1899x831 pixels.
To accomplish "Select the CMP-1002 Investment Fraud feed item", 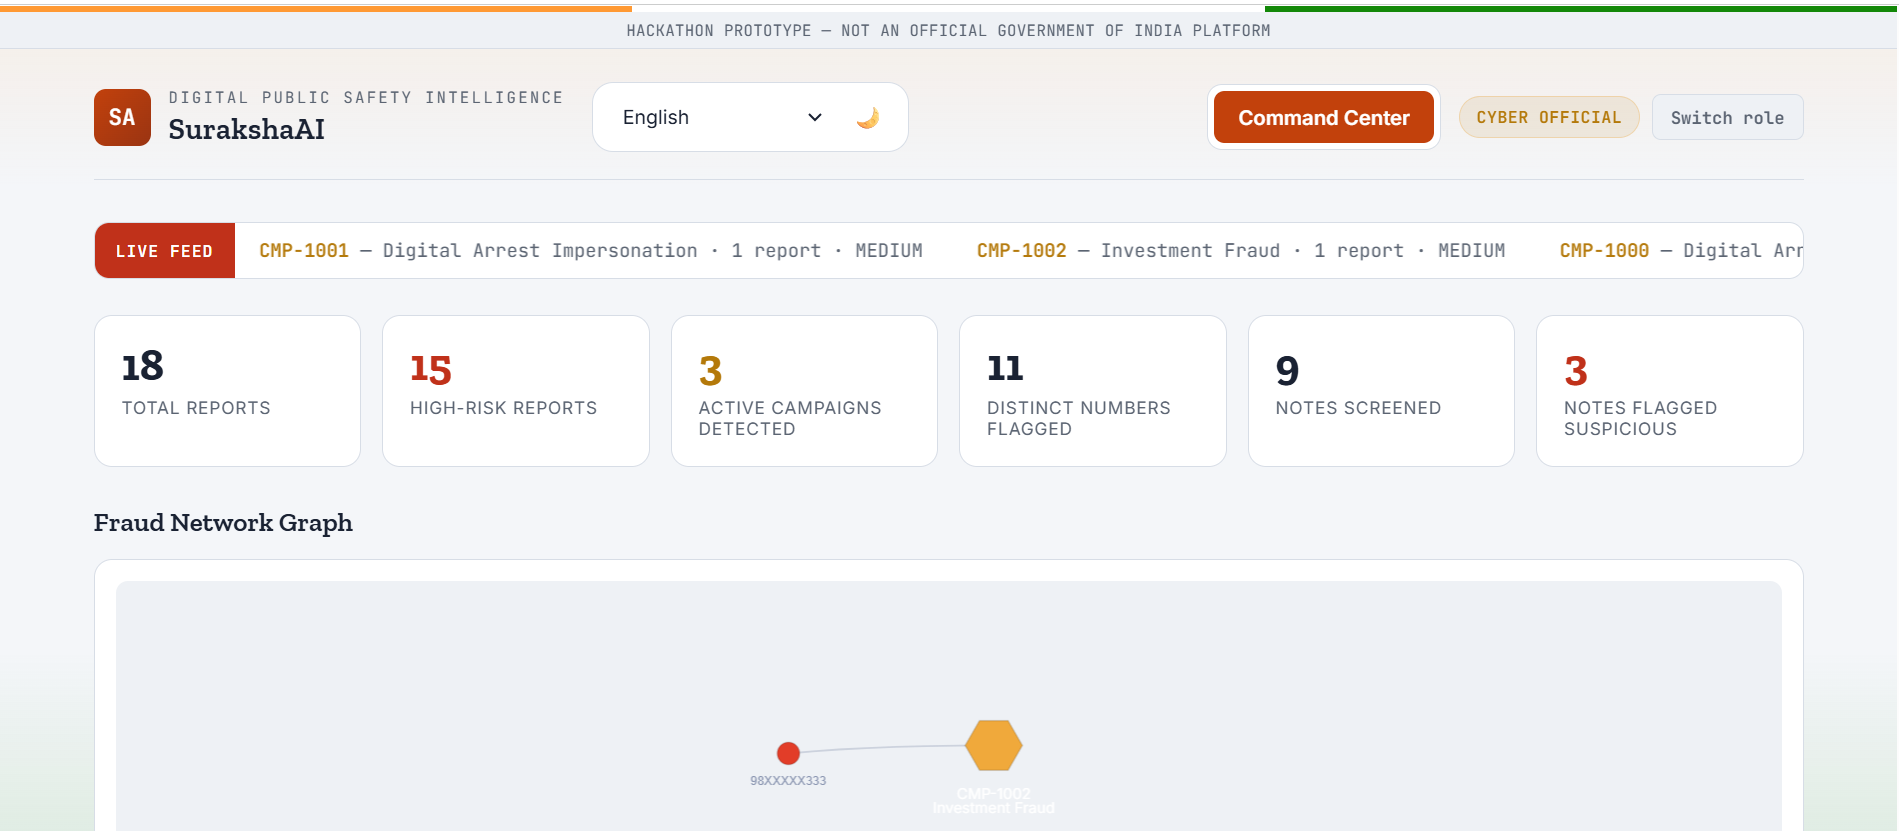I will [1241, 251].
